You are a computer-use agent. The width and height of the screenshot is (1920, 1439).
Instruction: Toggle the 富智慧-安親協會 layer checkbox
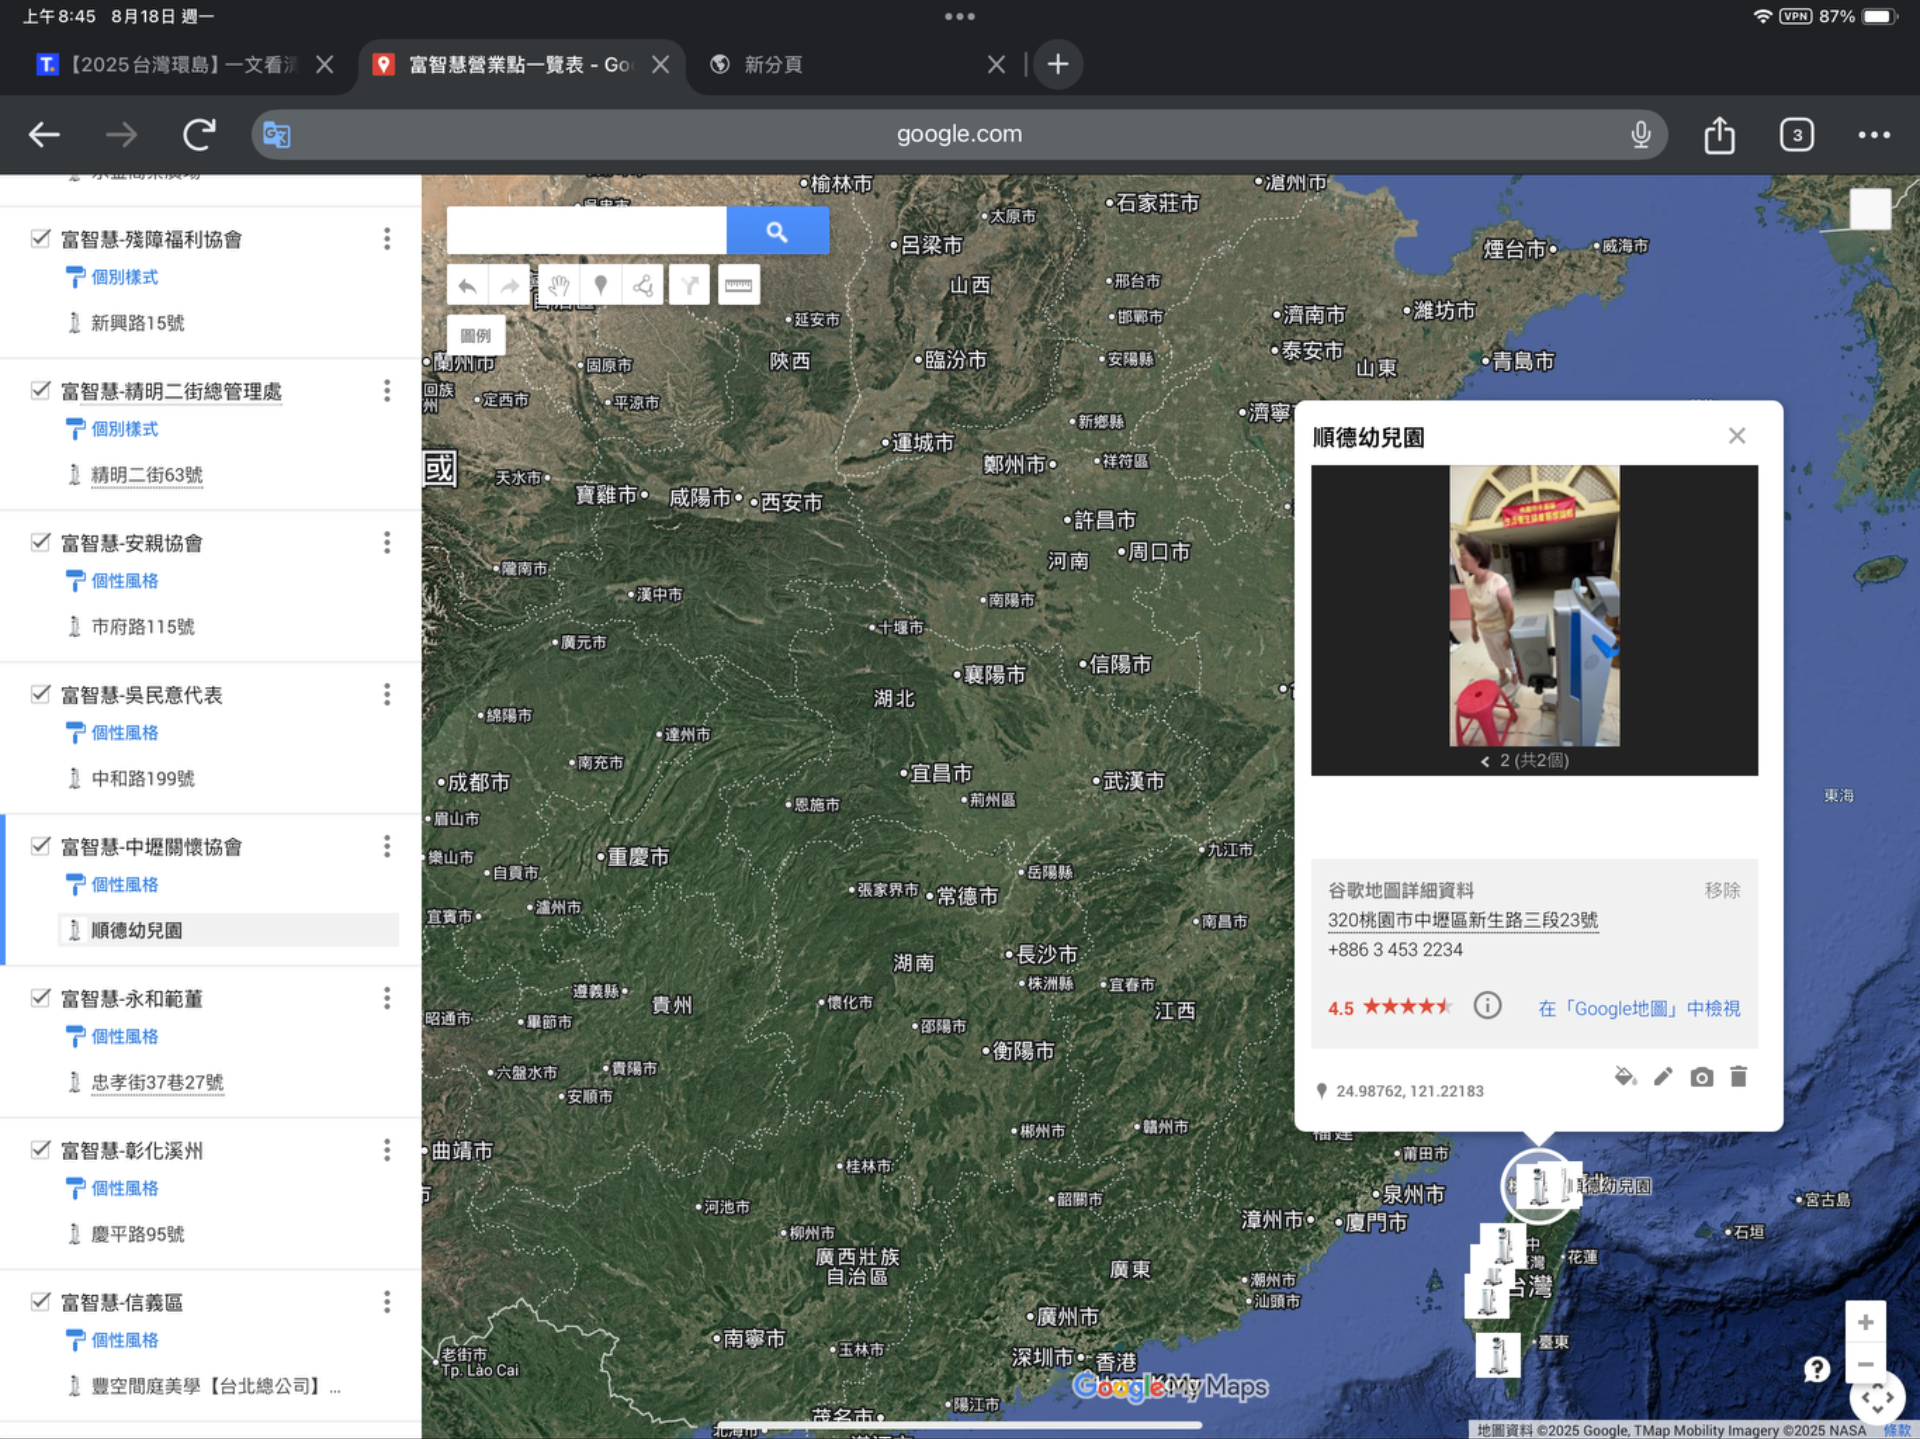[x=41, y=542]
